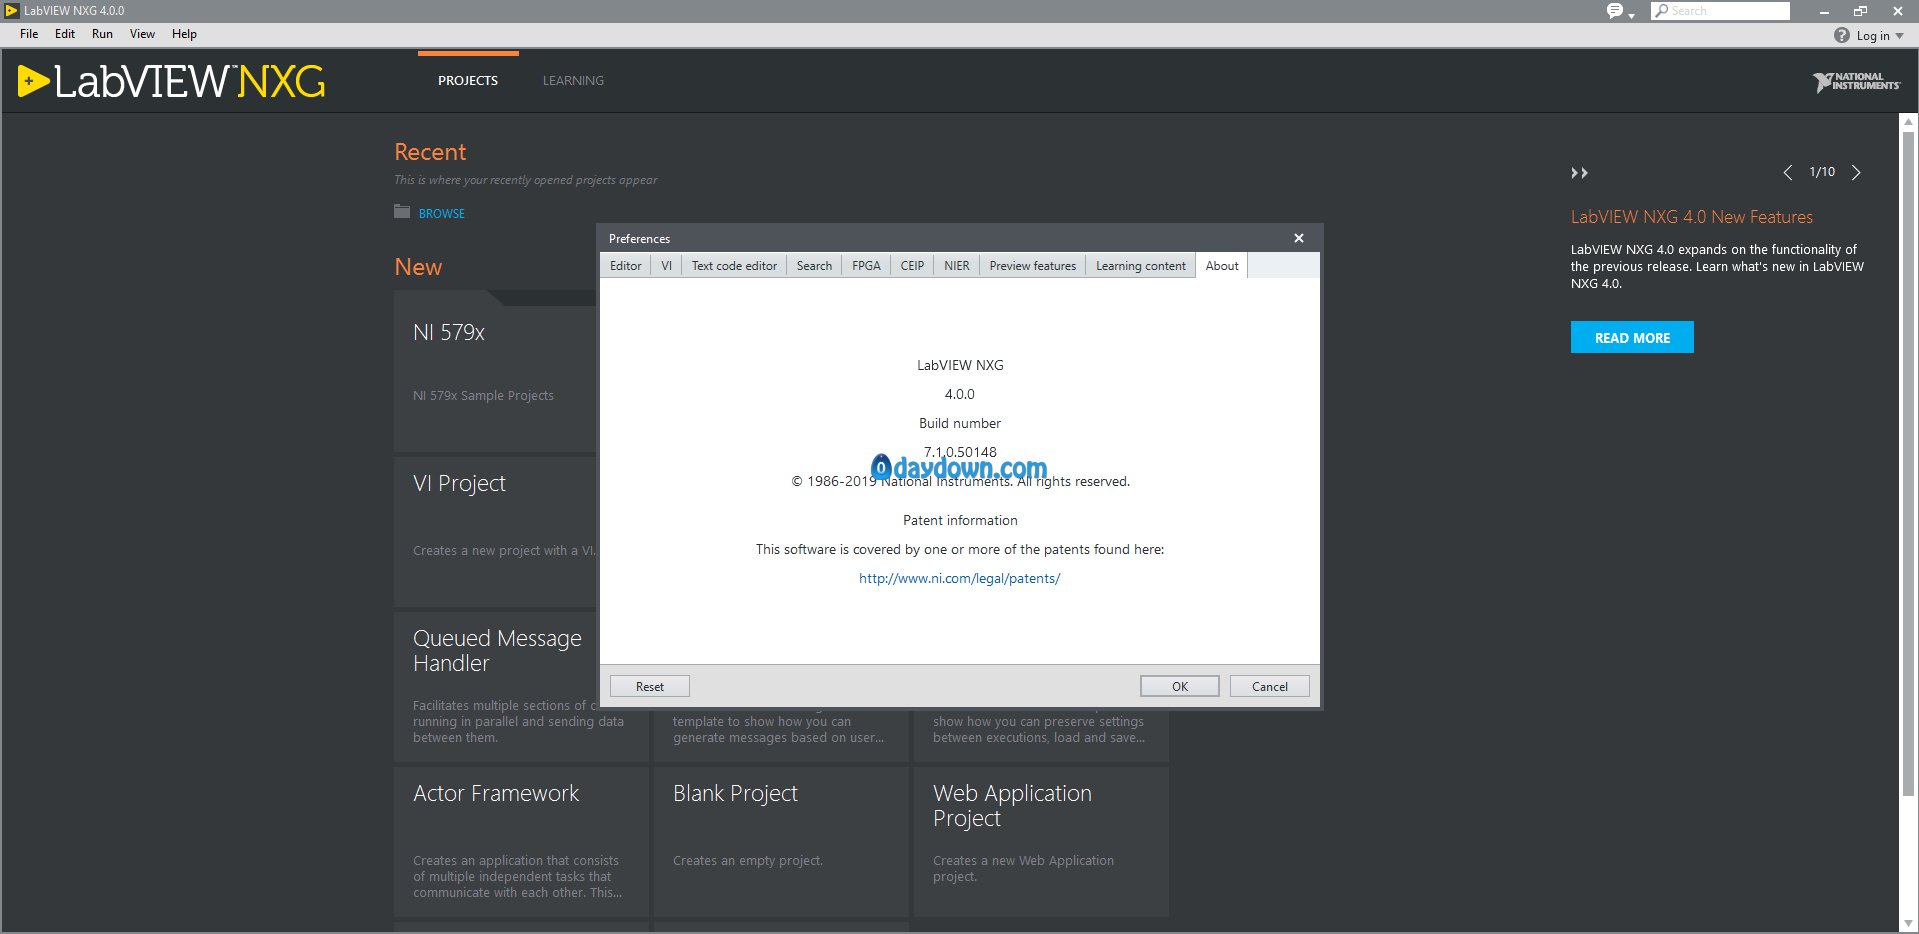Open the Queued Message Handler card
This screenshot has width=1919, height=934.
[x=495, y=687]
